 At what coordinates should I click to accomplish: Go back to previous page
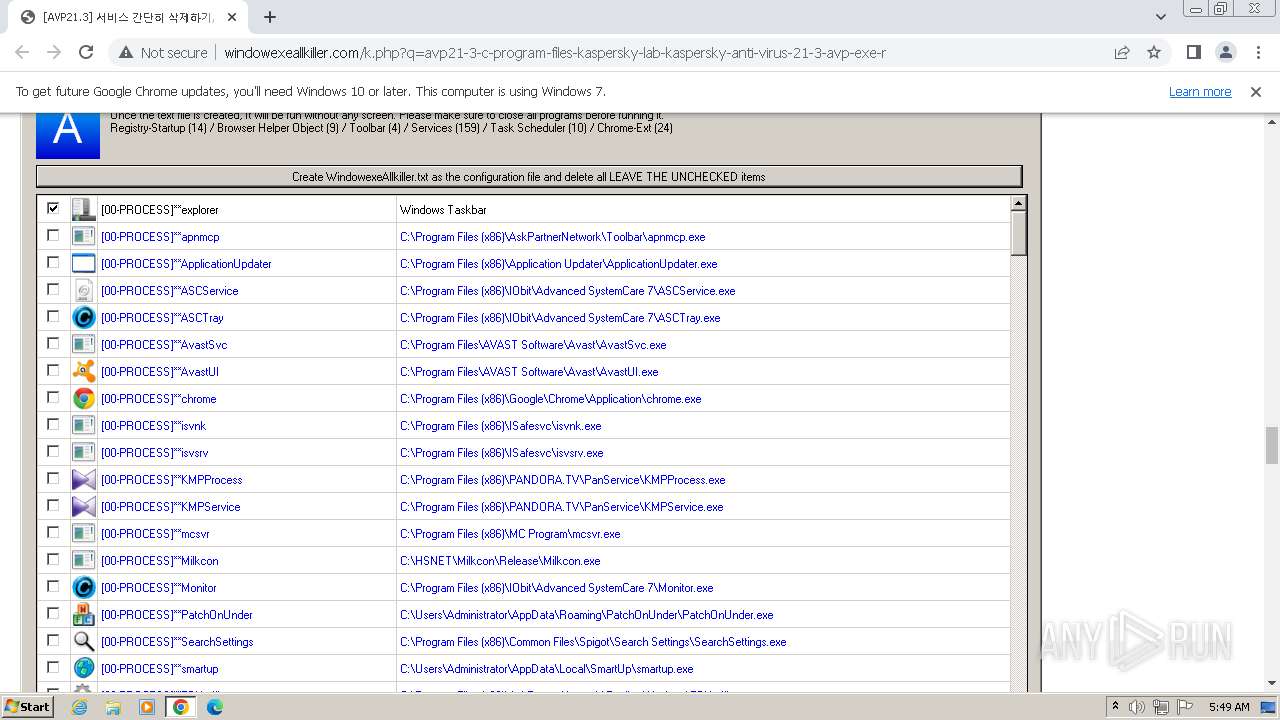coord(22,52)
